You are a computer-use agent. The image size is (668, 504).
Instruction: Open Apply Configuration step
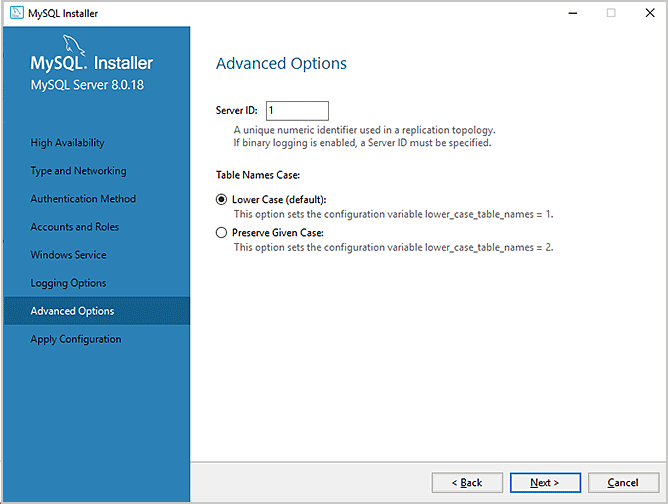[x=76, y=339]
